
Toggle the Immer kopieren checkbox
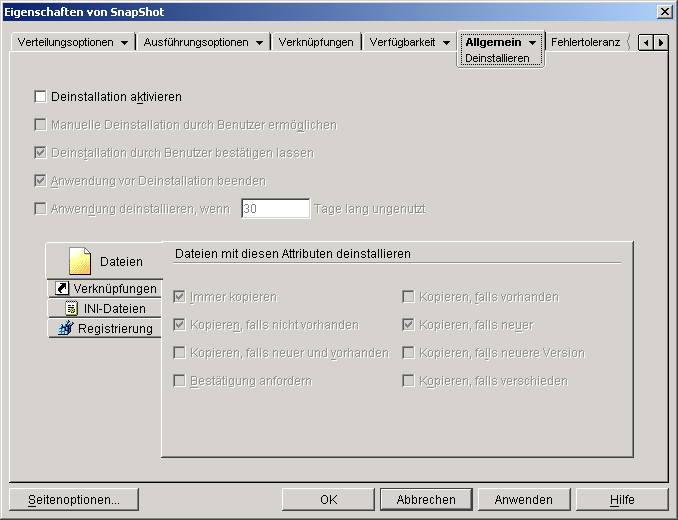pyautogui.click(x=179, y=297)
